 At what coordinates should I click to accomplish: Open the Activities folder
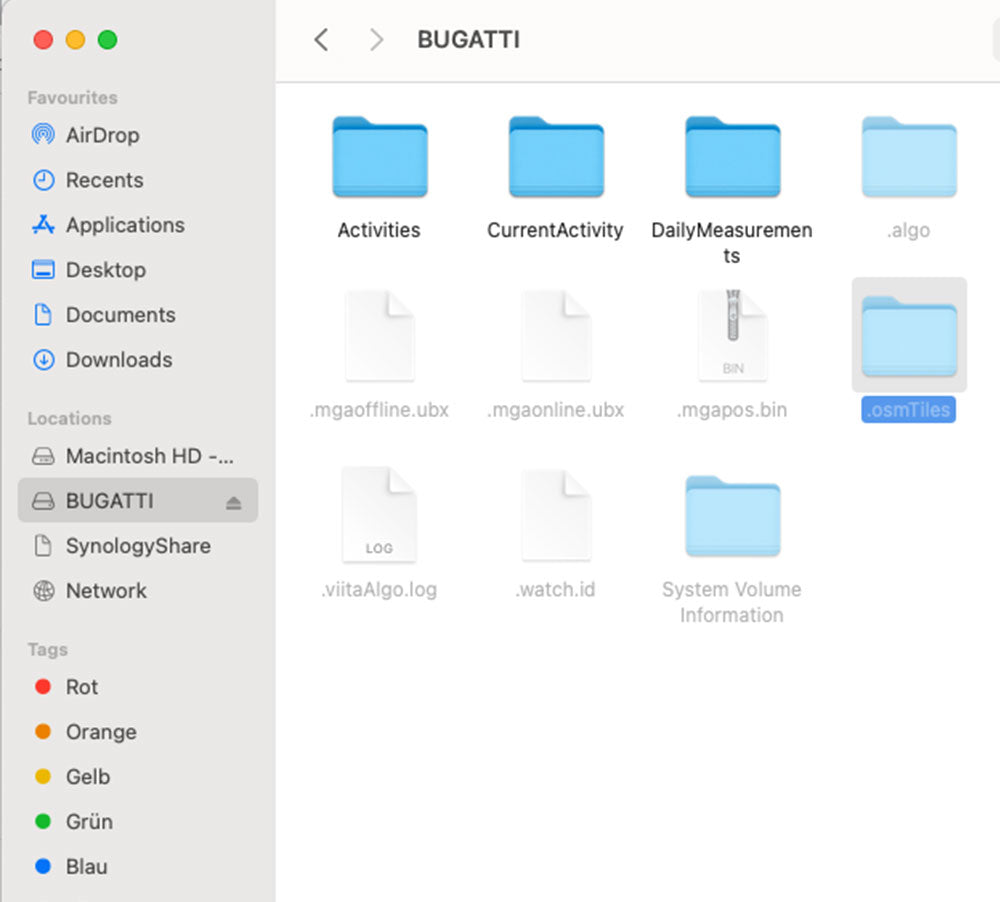[379, 158]
